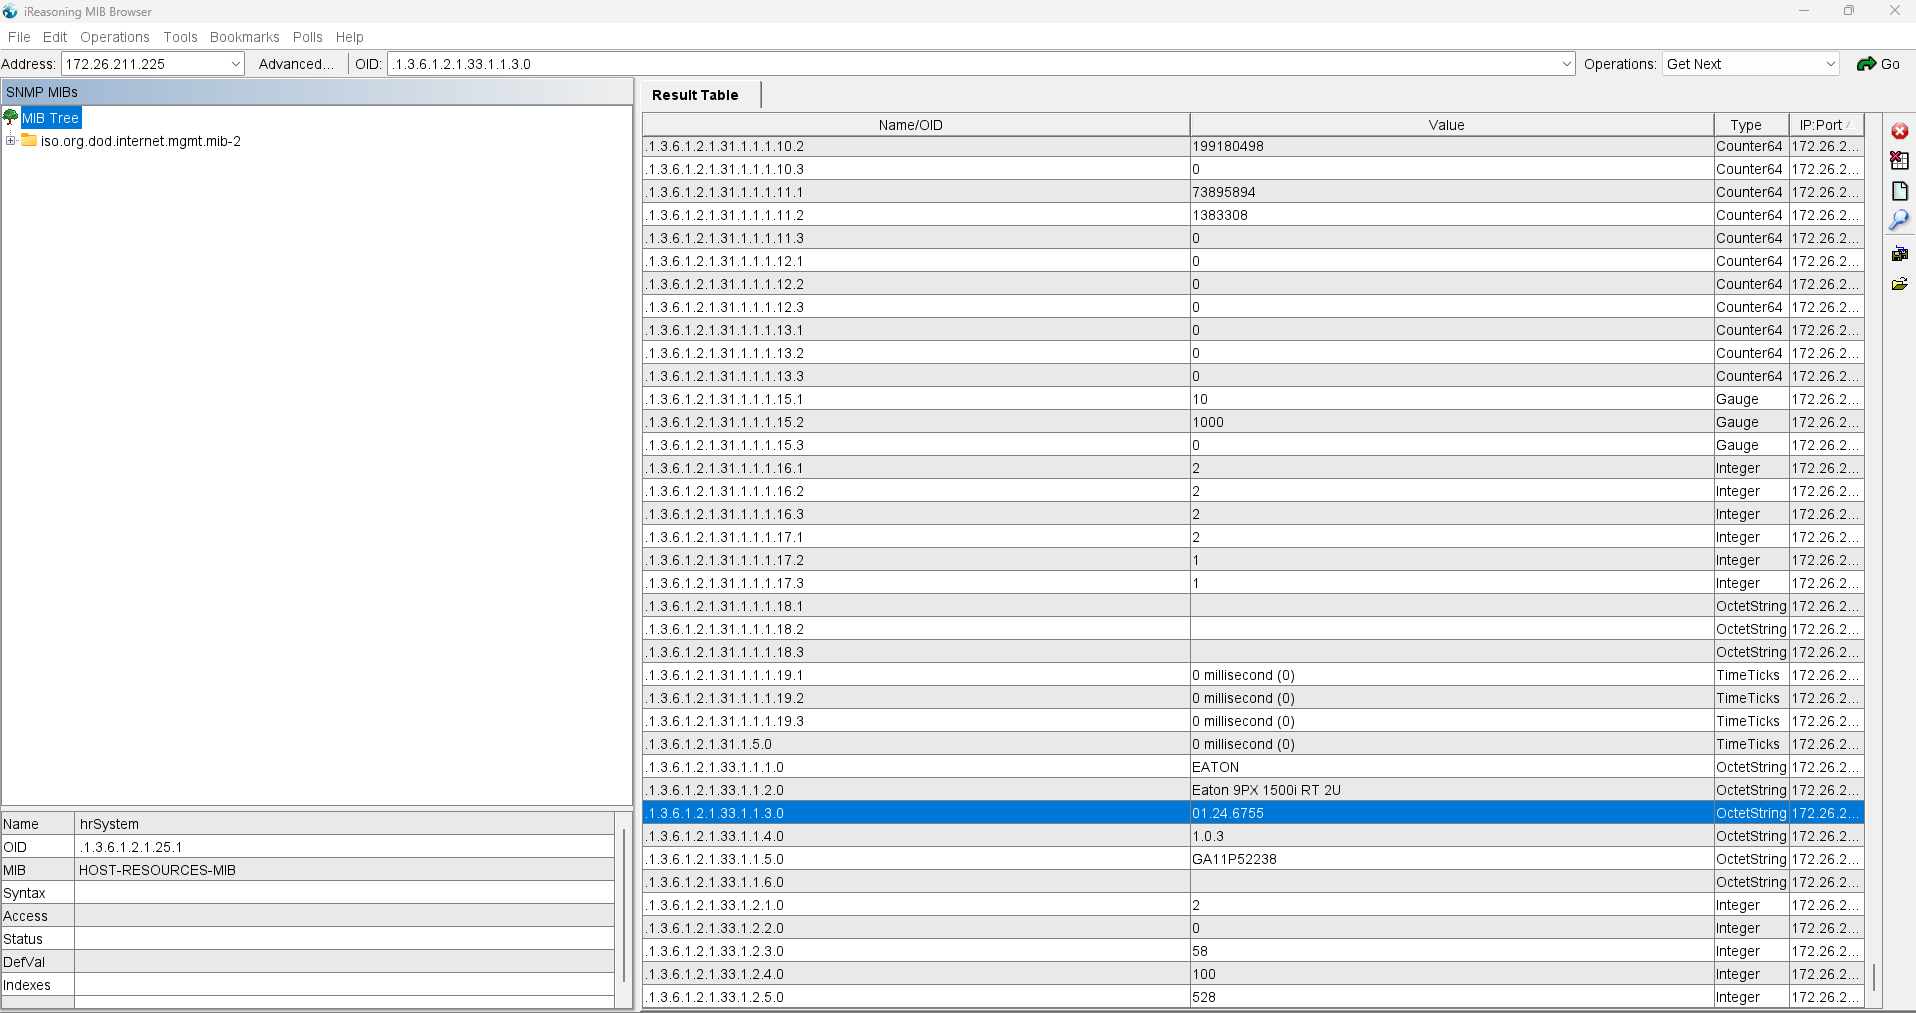Select the Result Table tab
The width and height of the screenshot is (1916, 1013).
(695, 95)
